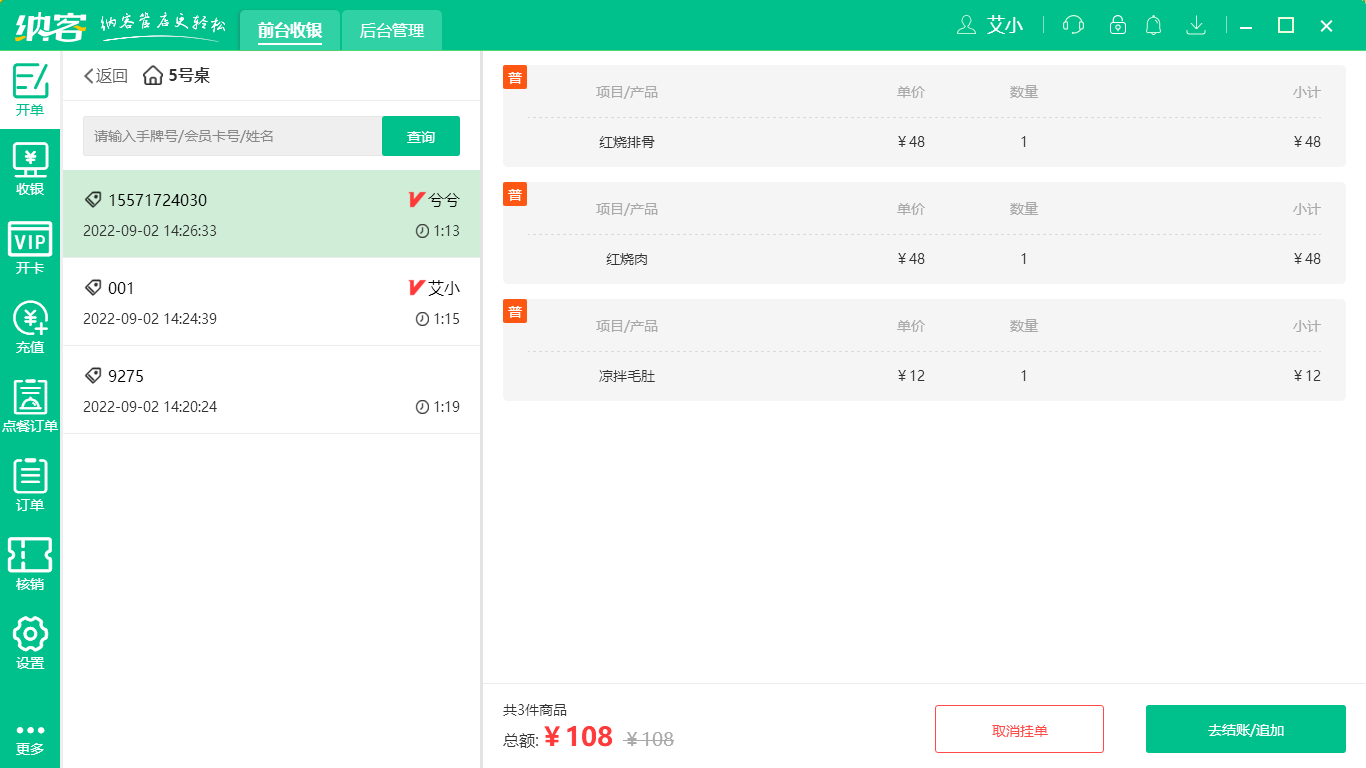Click the lock screen icon
Viewport: 1366px width, 768px height.
coord(1118,25)
